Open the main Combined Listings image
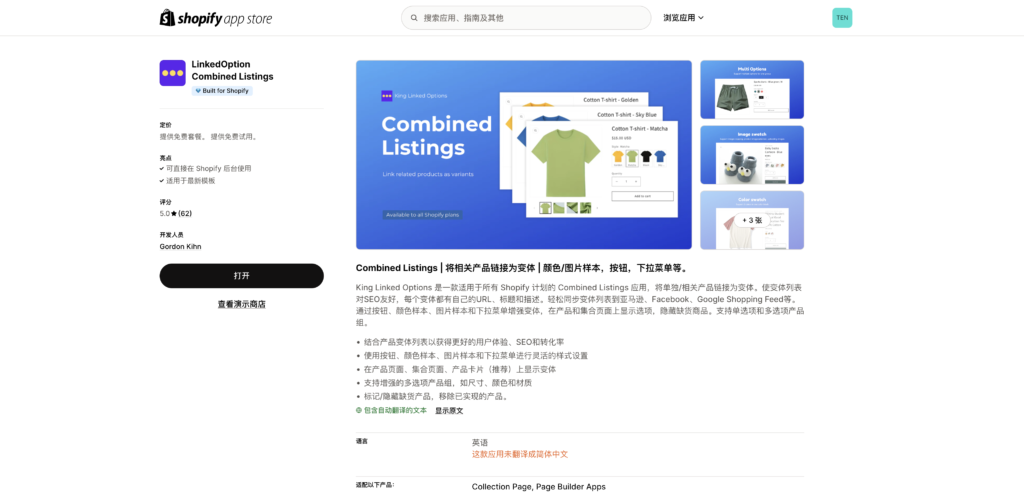 coord(524,155)
